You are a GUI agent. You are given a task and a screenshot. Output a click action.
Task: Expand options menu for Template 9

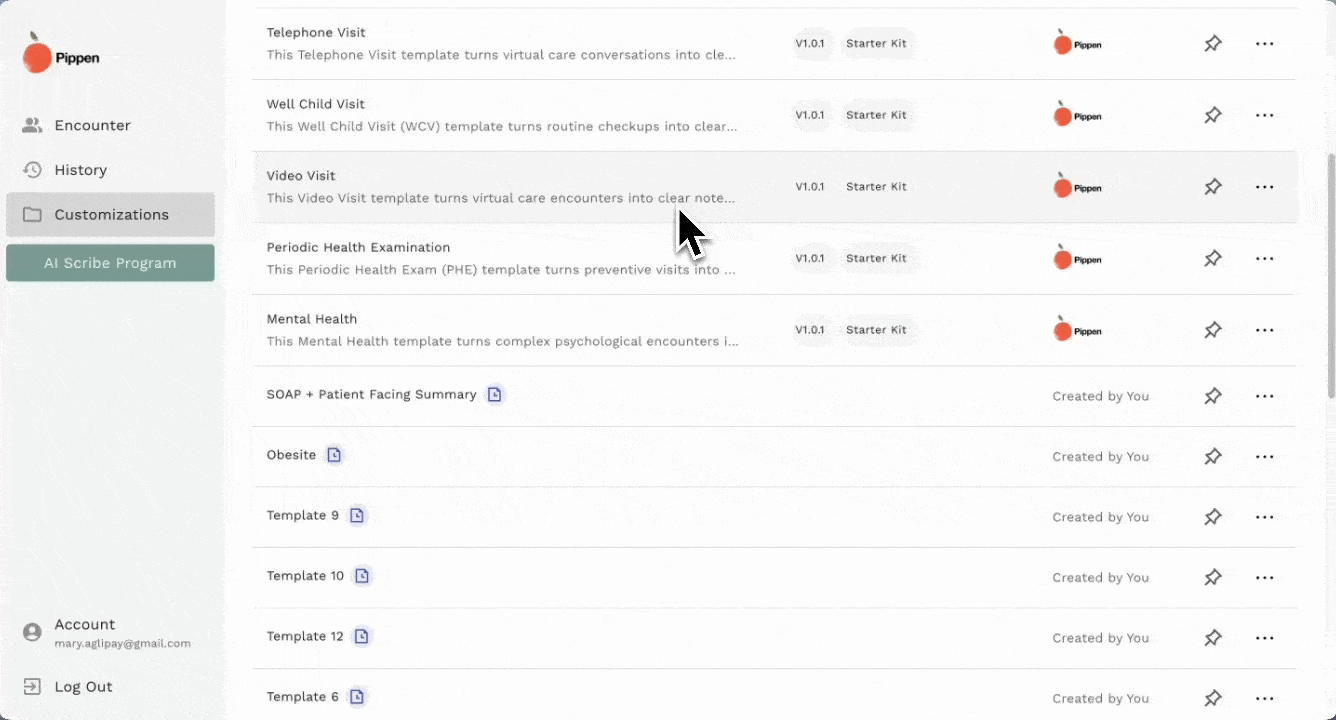pyautogui.click(x=1264, y=517)
